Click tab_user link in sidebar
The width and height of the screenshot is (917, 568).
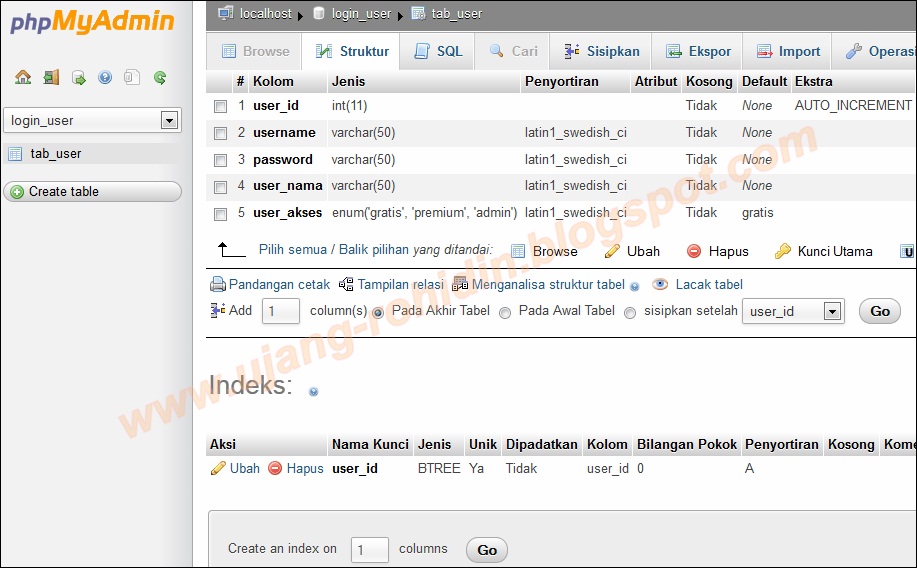click(56, 154)
